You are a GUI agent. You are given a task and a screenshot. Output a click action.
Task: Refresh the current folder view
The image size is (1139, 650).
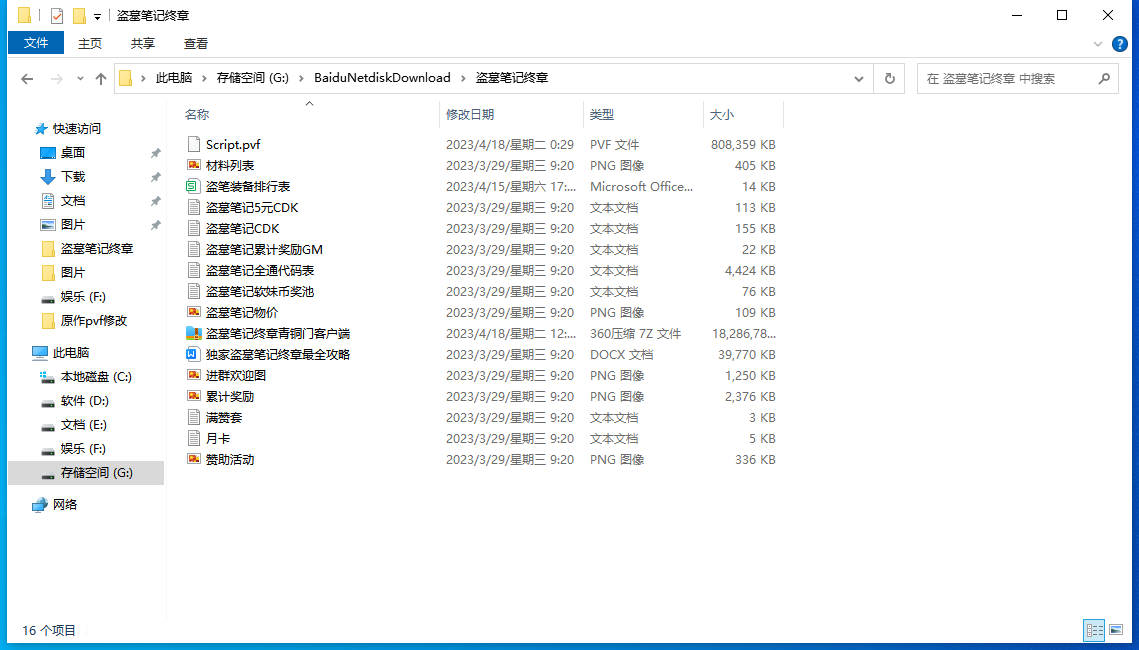pyautogui.click(x=889, y=78)
